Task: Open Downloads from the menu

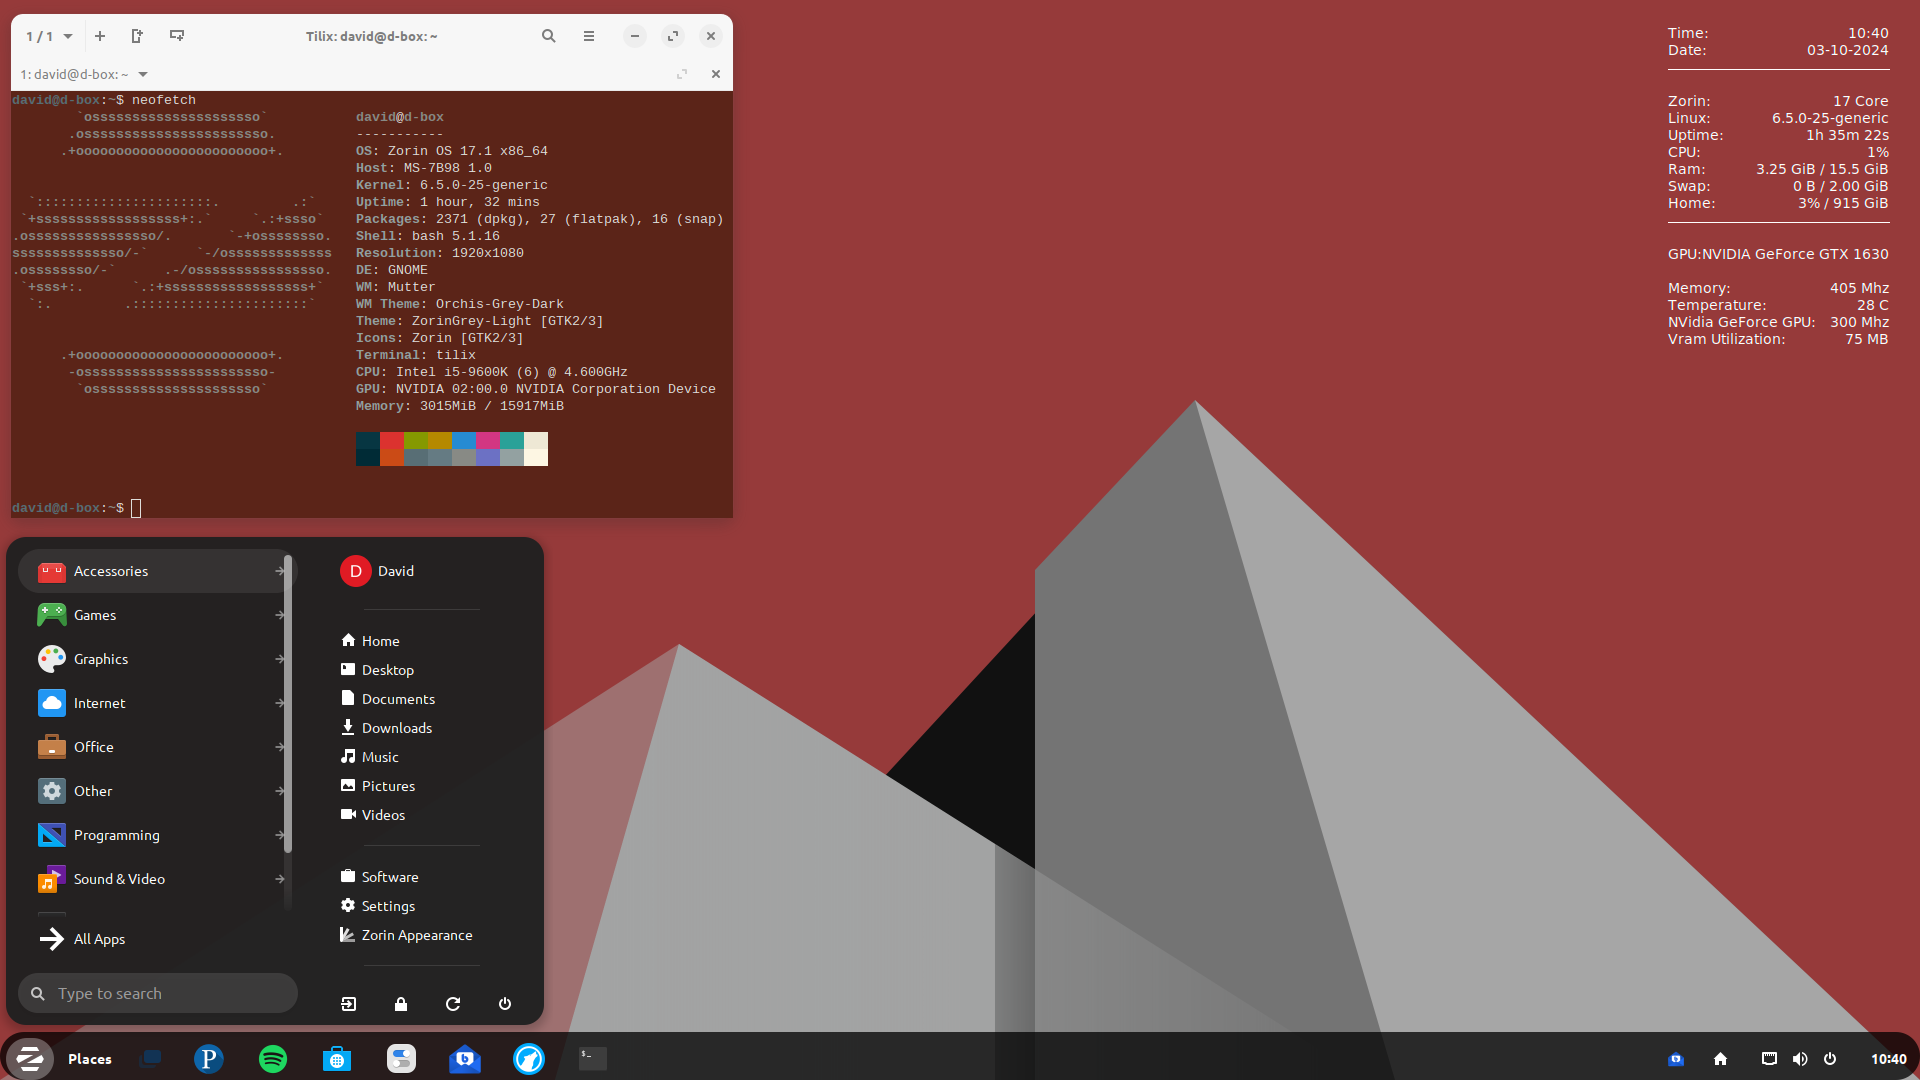Action: [x=387, y=728]
